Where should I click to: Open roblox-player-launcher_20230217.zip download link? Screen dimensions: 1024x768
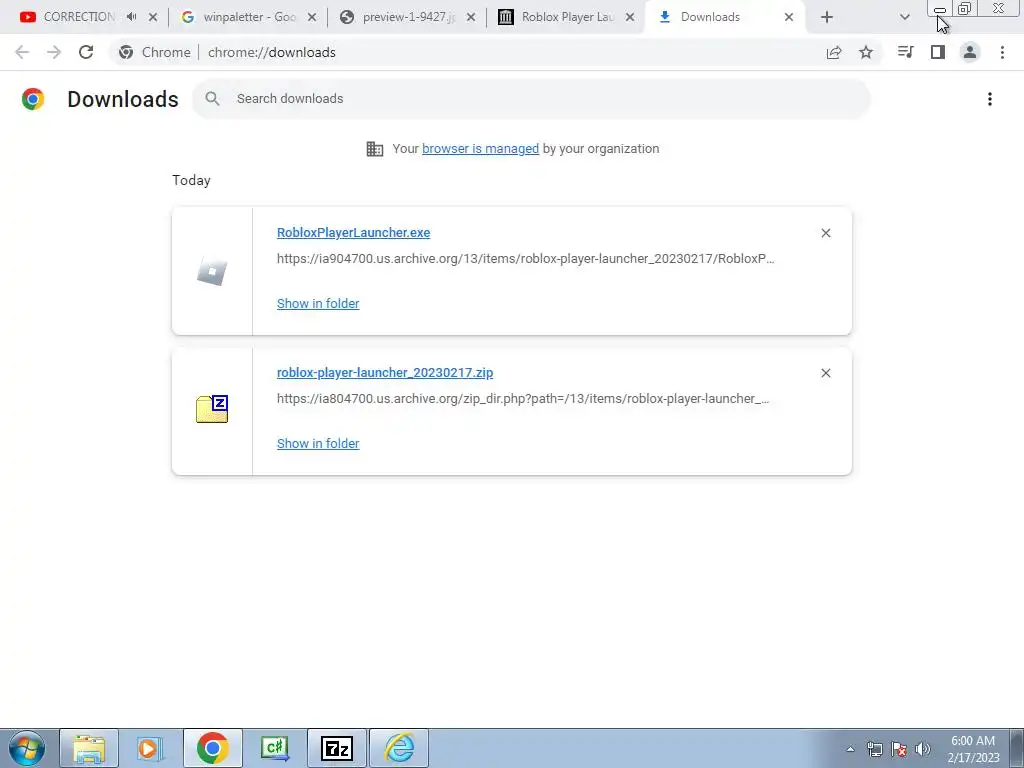click(385, 372)
